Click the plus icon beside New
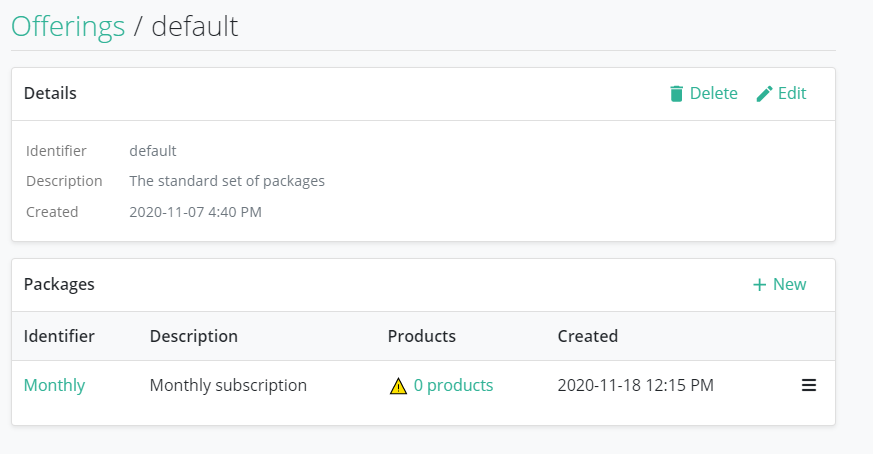873x454 pixels. [759, 285]
